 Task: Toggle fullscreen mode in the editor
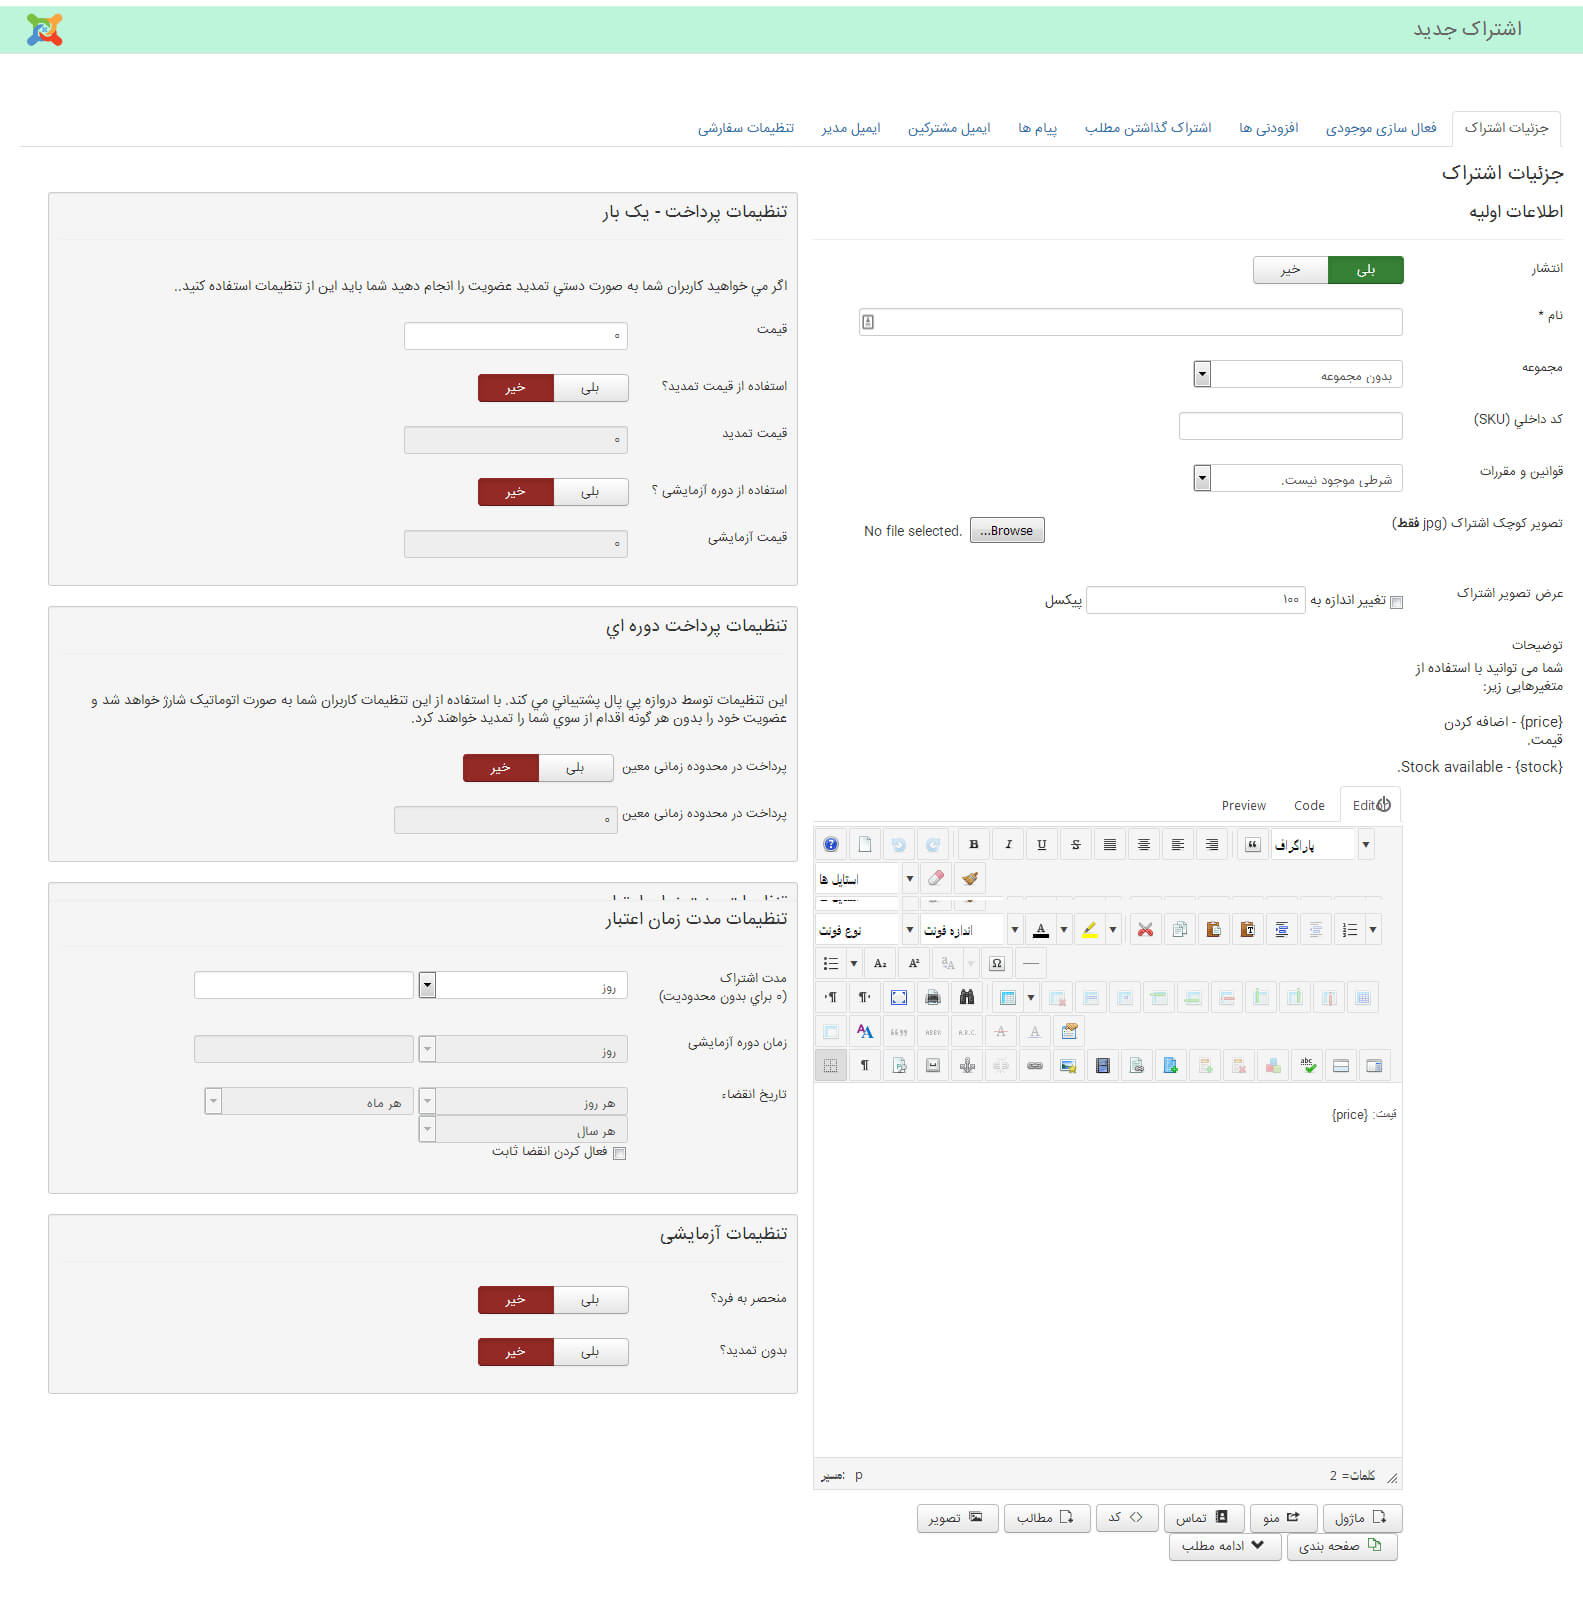click(x=898, y=998)
